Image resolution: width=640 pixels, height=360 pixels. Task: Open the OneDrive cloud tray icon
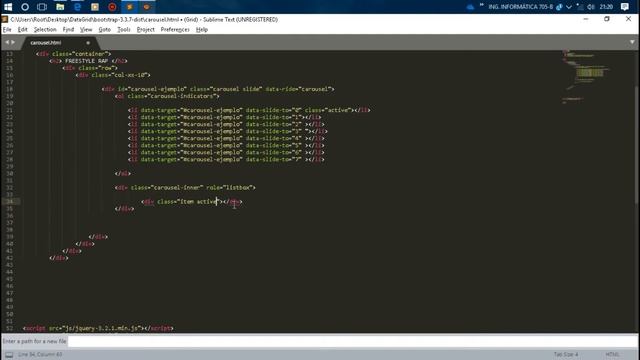[470, 7]
